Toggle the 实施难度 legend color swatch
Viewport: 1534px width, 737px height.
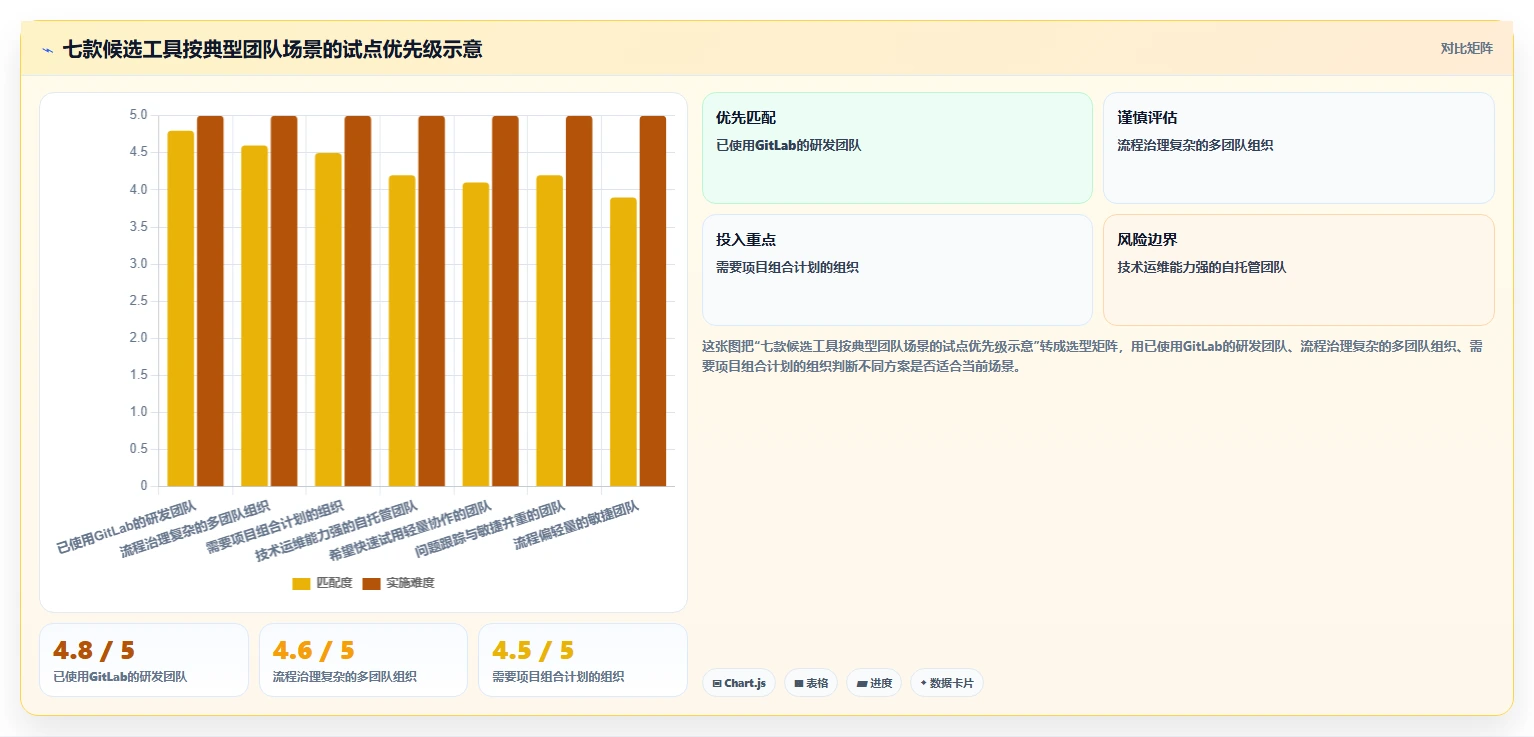point(371,583)
